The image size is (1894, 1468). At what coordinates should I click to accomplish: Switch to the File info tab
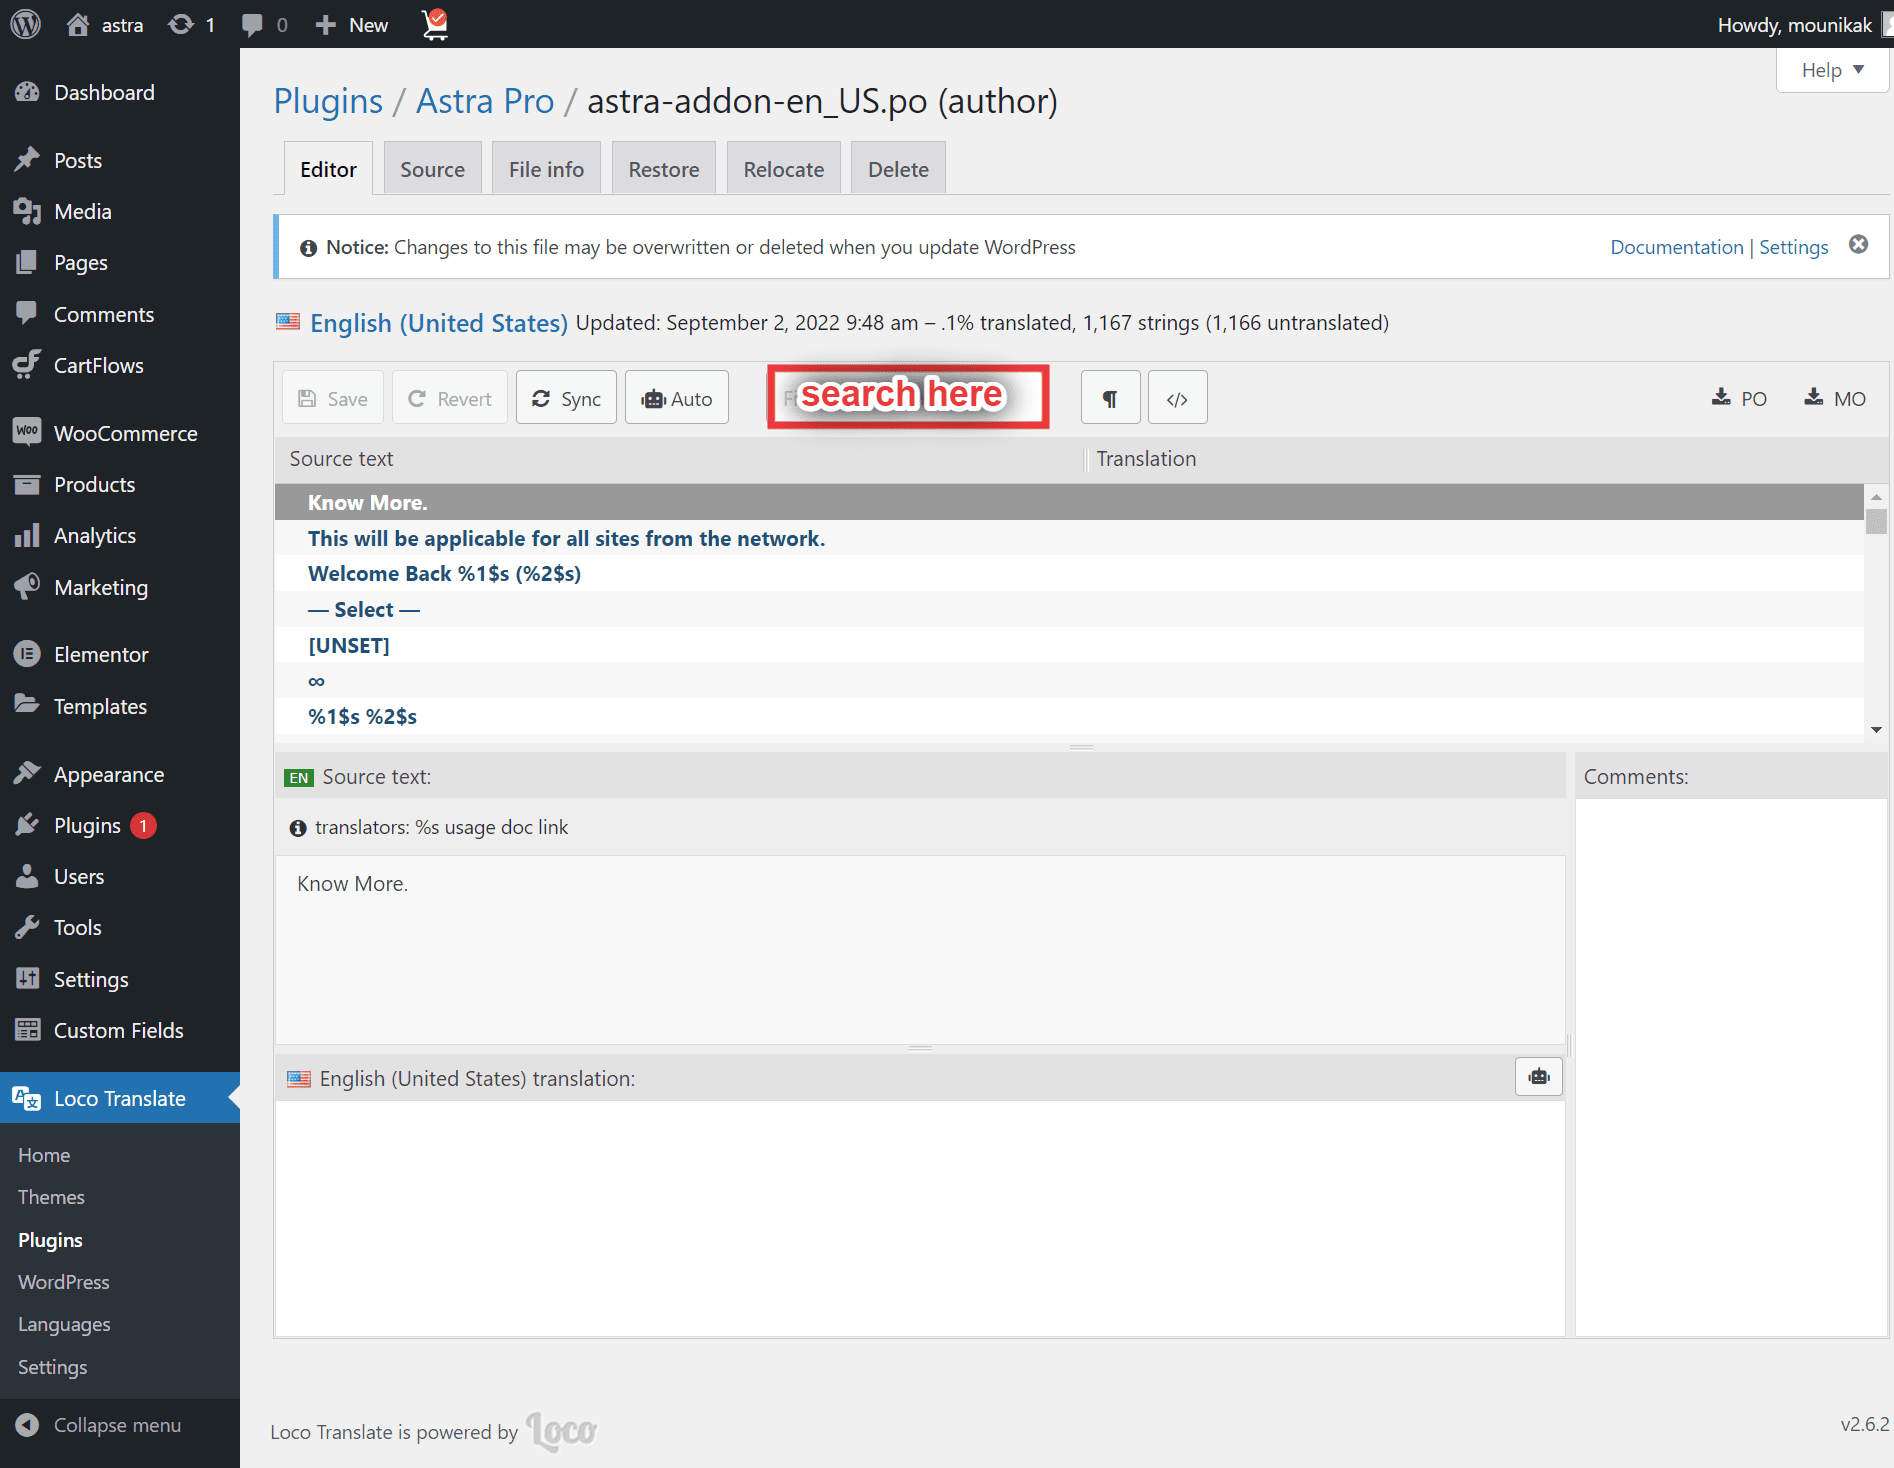point(546,169)
